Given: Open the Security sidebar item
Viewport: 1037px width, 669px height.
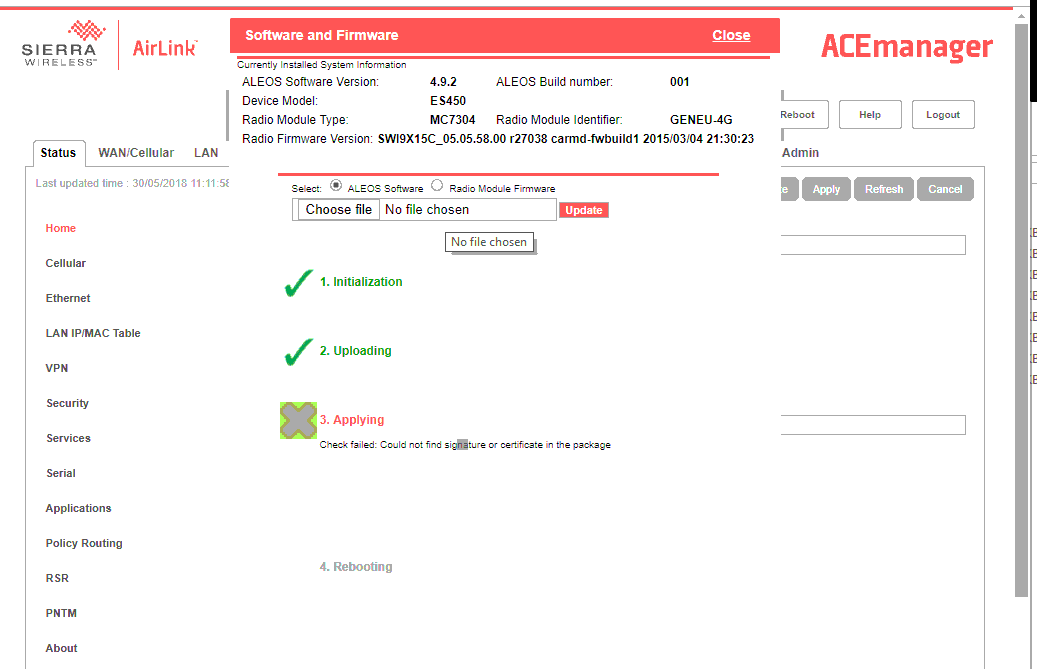Looking at the screenshot, I should 67,403.
